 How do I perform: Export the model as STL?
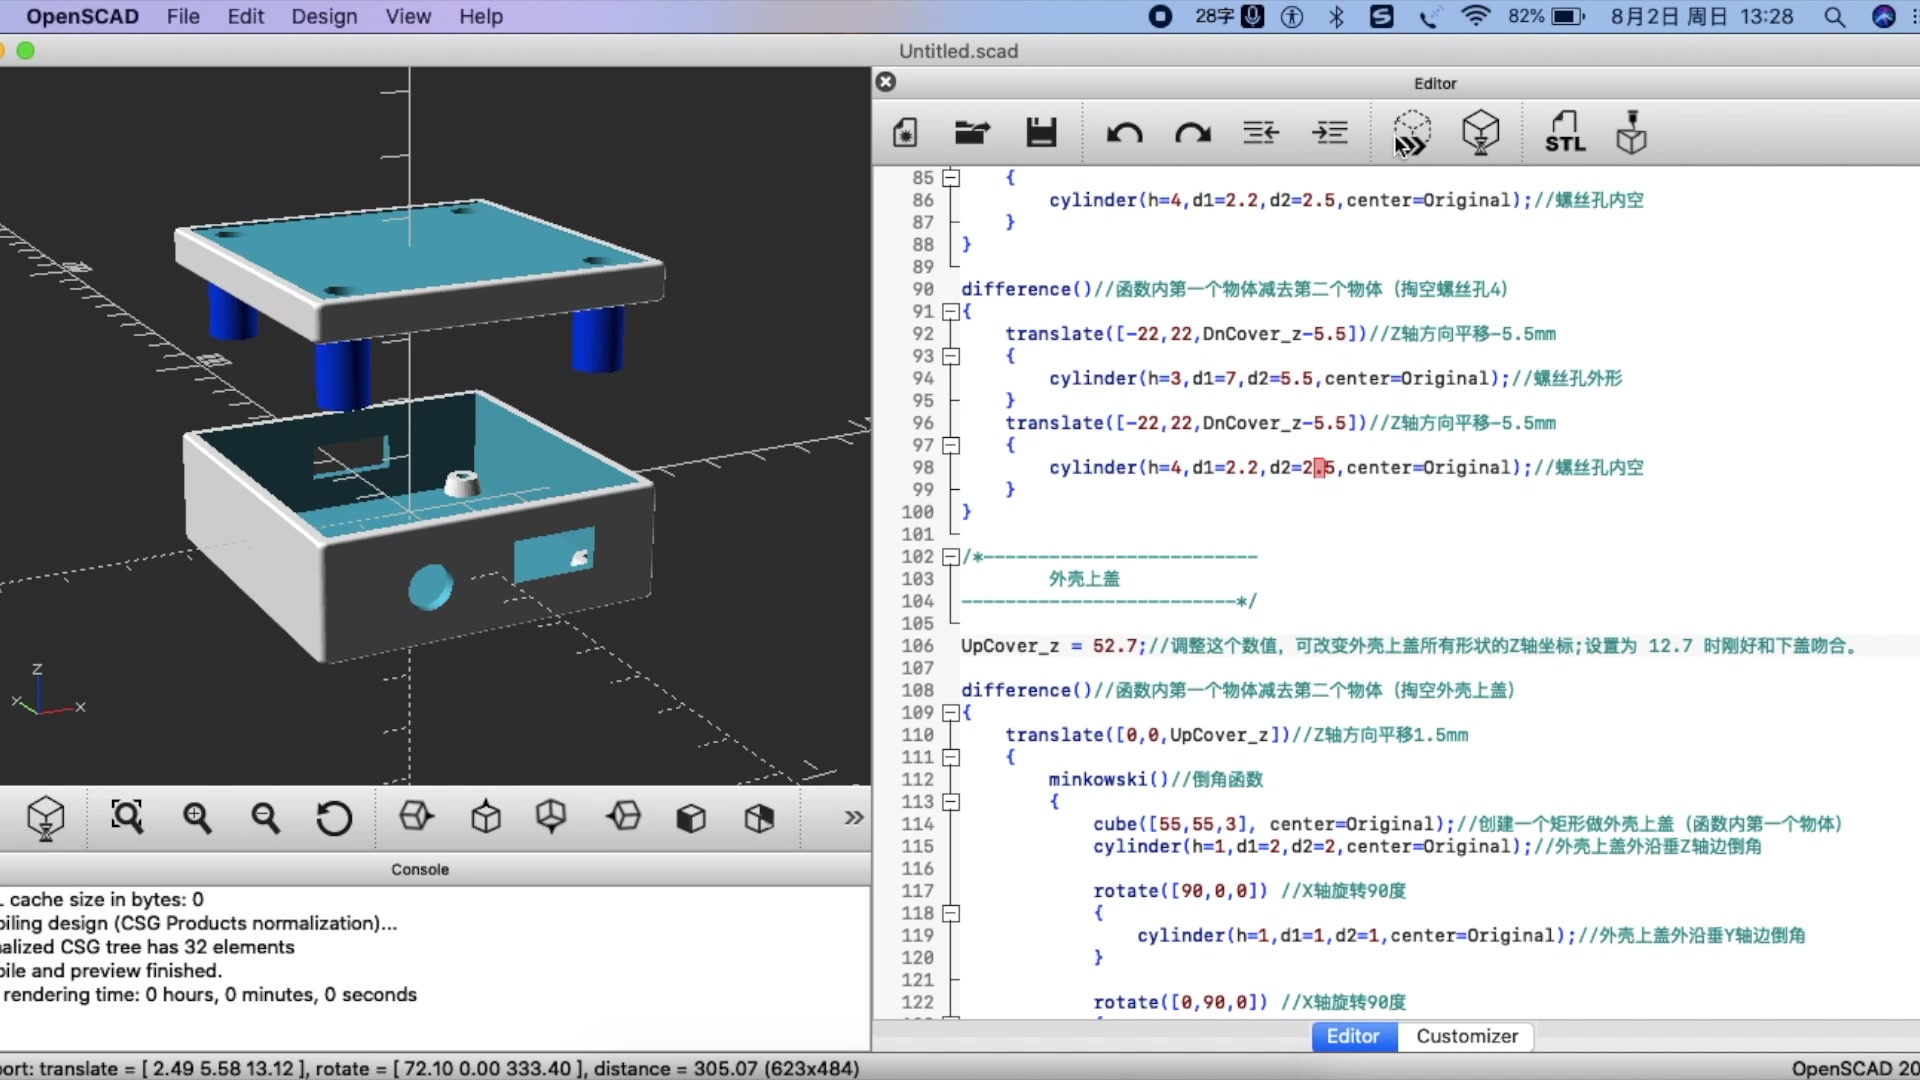click(x=1563, y=132)
